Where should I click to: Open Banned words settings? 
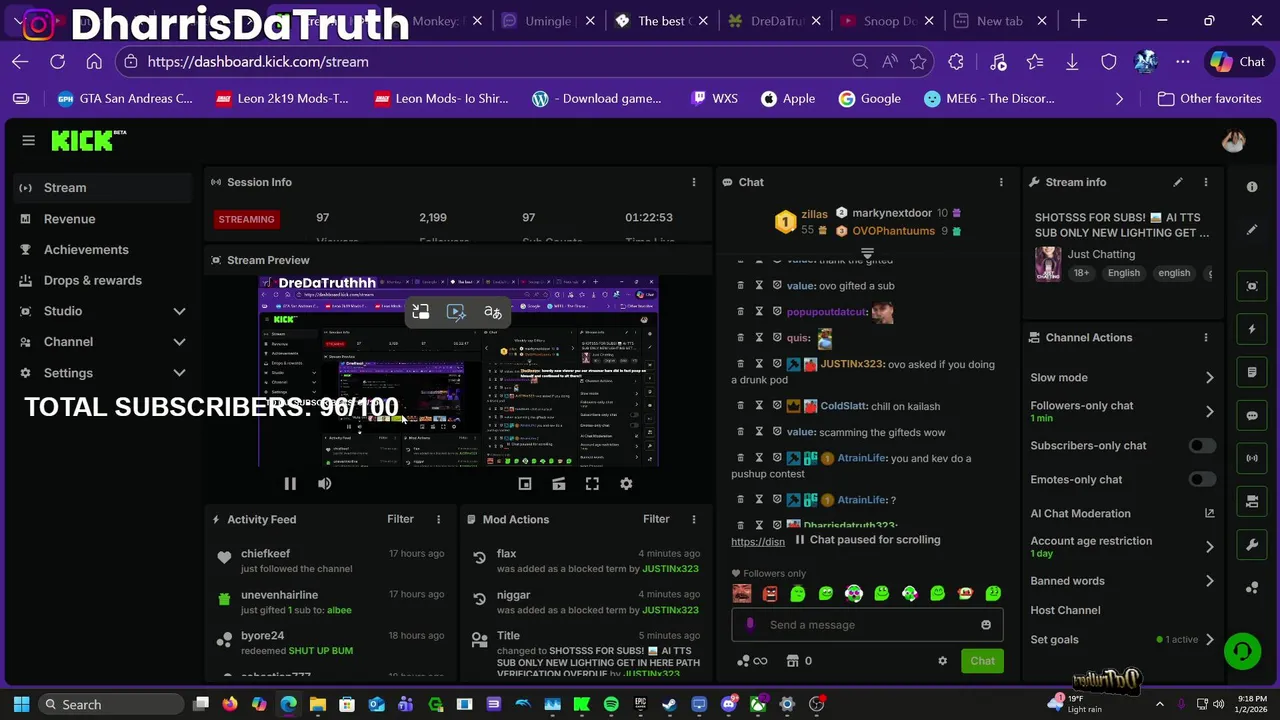click(x=1123, y=581)
